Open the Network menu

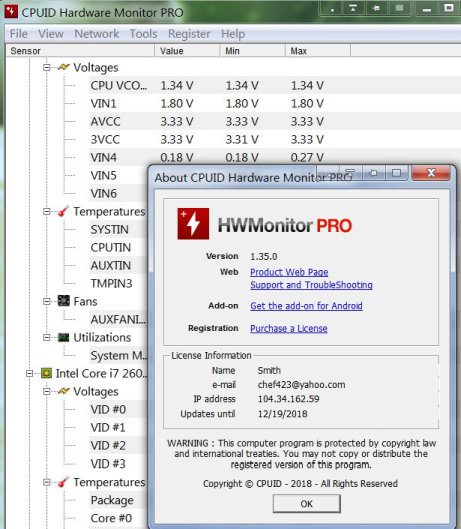point(97,34)
